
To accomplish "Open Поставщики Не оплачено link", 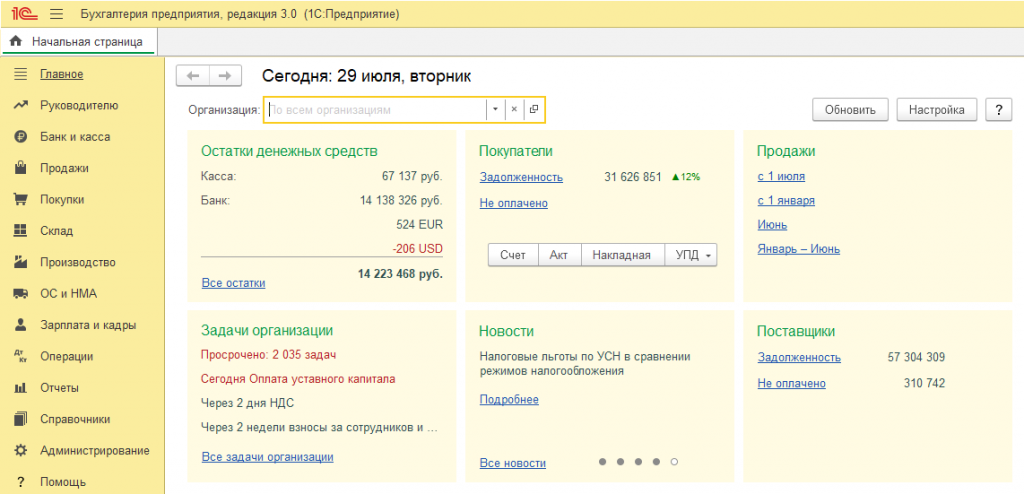I will pos(792,384).
